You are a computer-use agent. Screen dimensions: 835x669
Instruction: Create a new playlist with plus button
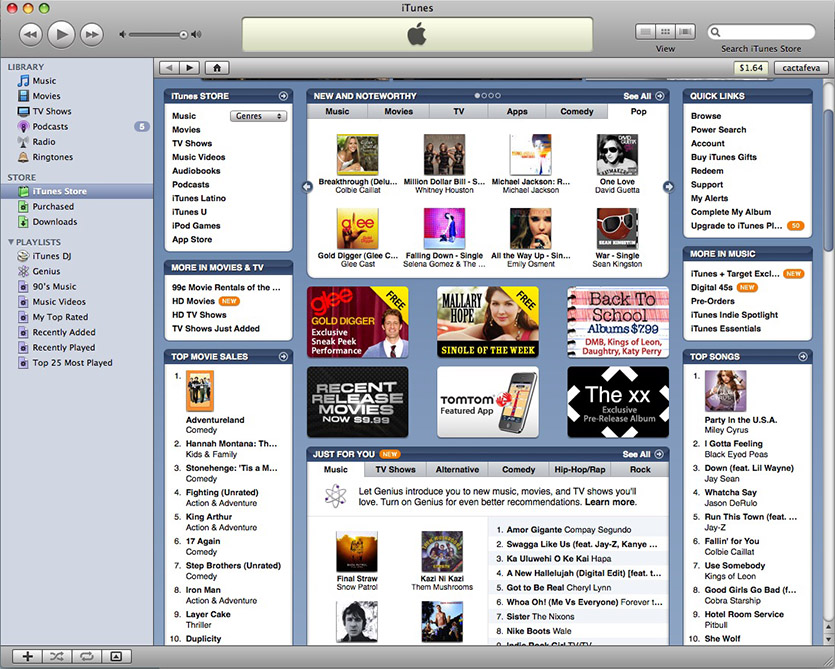click(27, 656)
